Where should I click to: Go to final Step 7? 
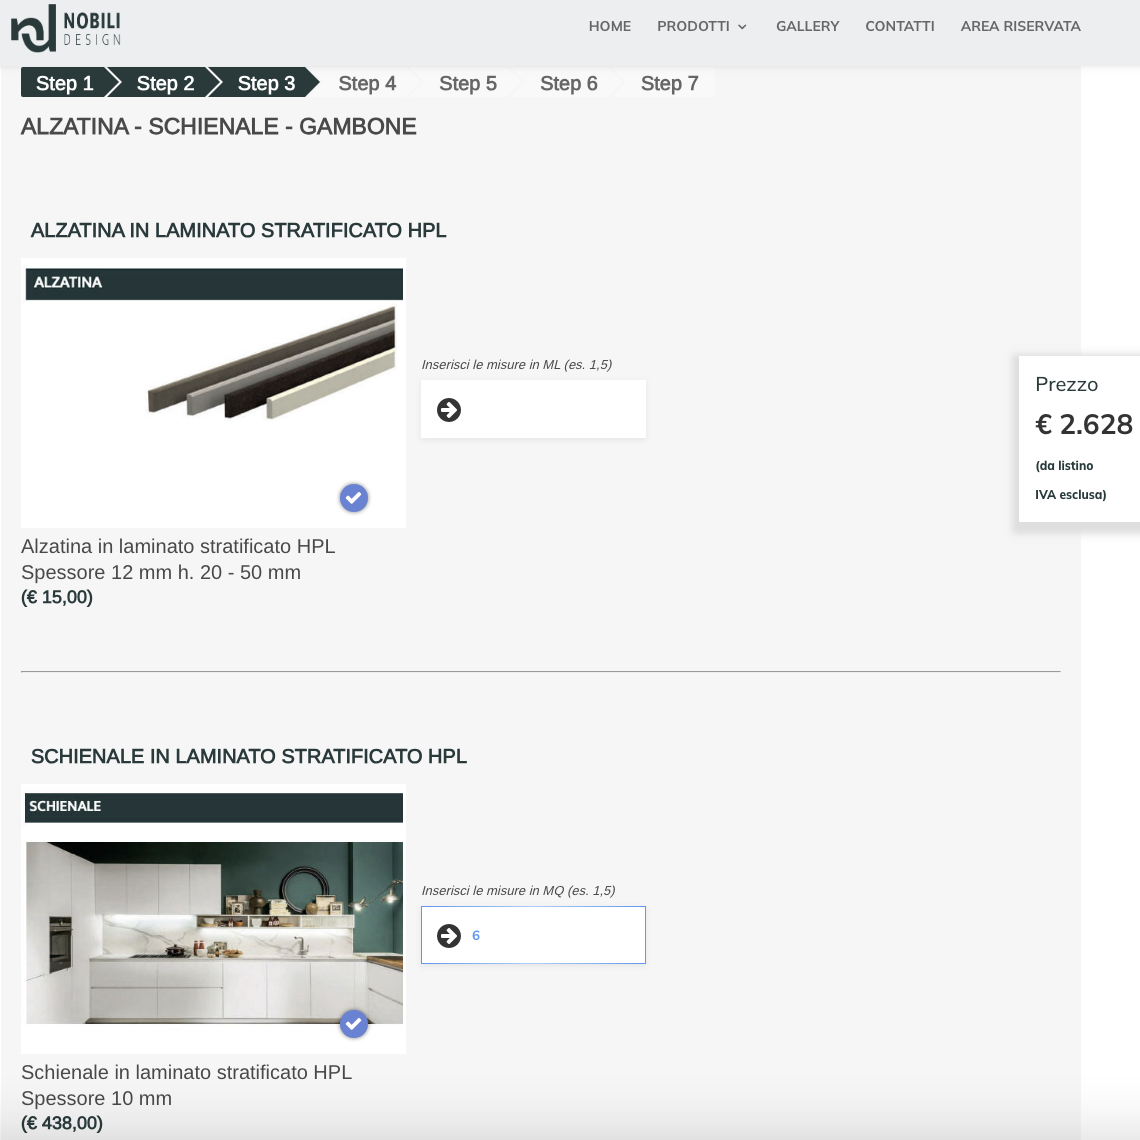tap(669, 84)
